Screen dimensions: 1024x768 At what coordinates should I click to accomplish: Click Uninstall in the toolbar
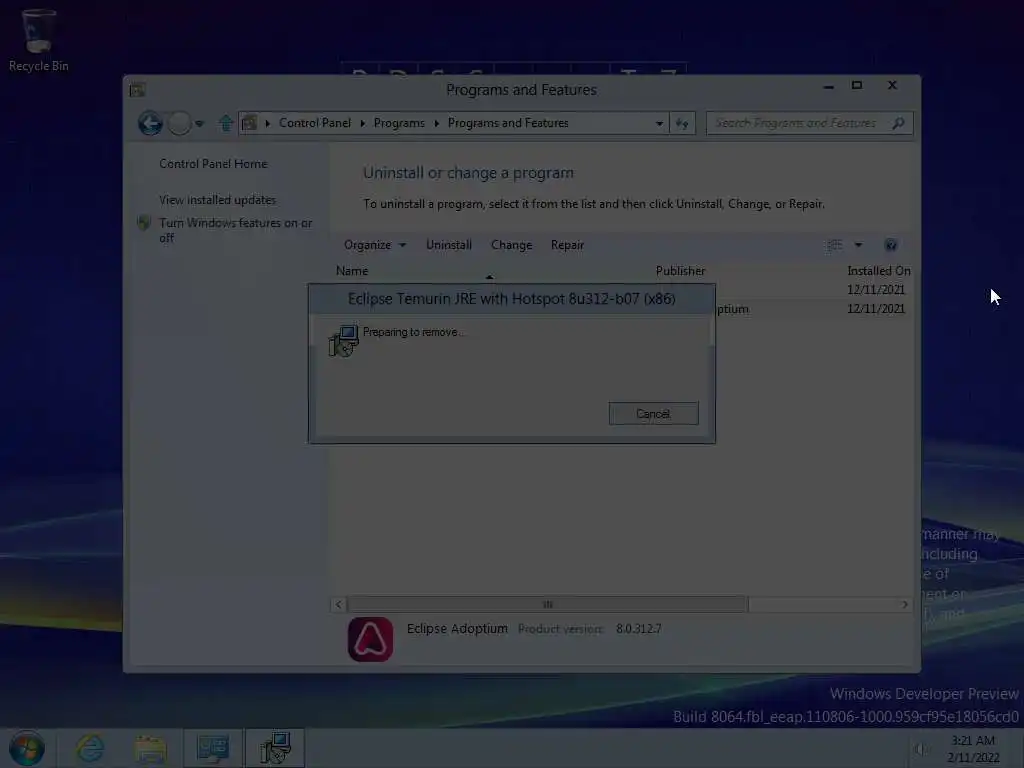(x=449, y=245)
